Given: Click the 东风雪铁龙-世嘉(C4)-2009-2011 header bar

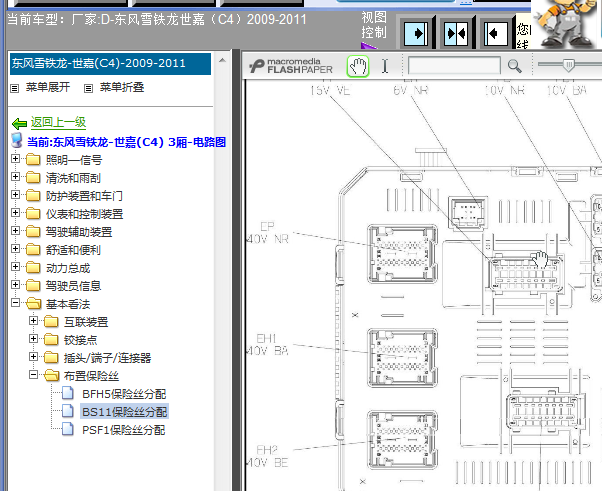Looking at the screenshot, I should [x=110, y=63].
